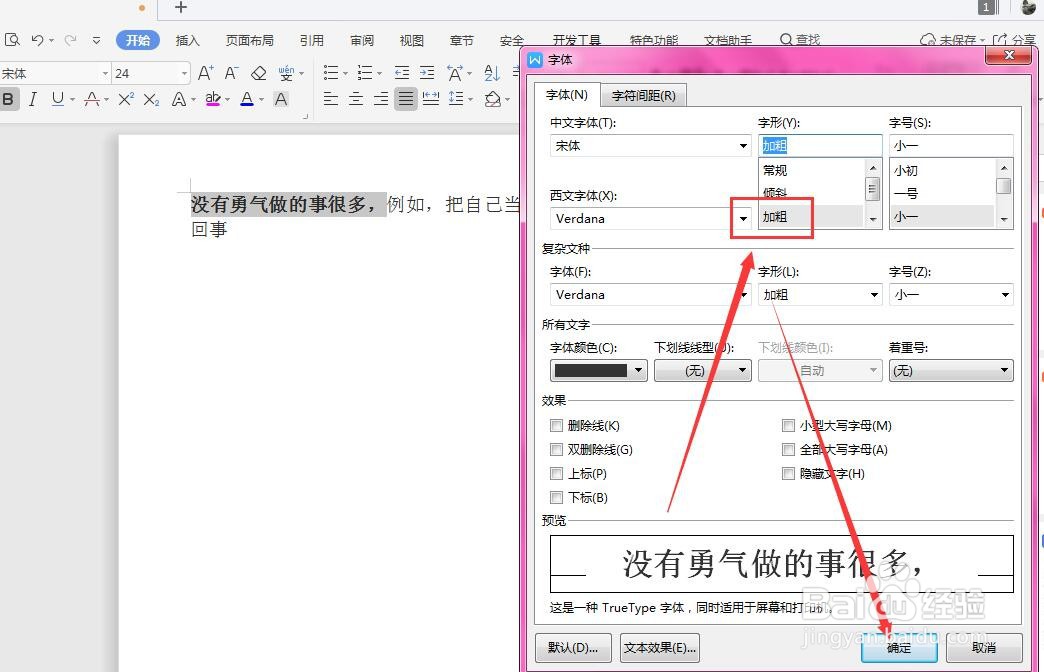This screenshot has width=1044, height=672.
Task: Select the justify alignment icon
Action: tap(405, 99)
